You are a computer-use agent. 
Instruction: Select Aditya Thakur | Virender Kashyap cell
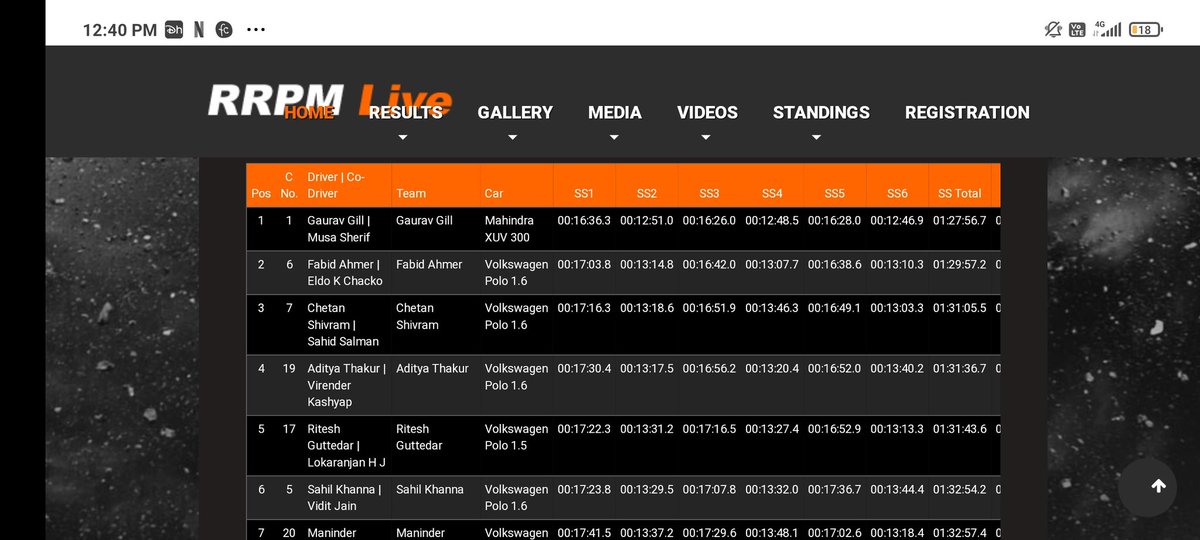[346, 385]
